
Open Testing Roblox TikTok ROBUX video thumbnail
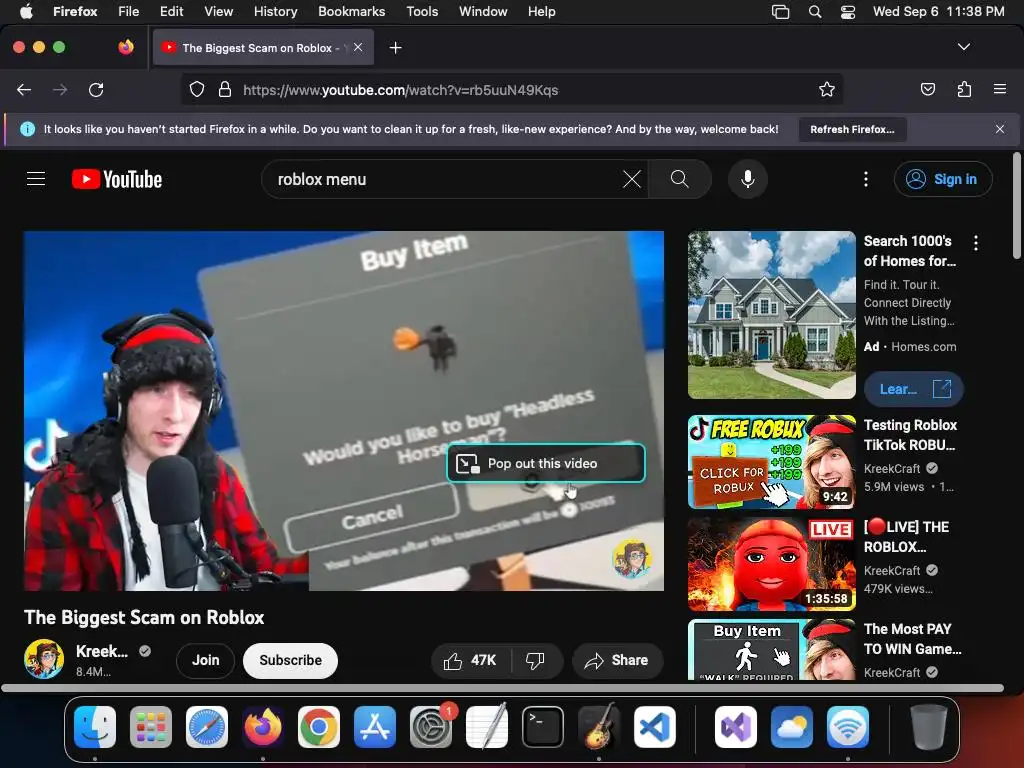coord(771,462)
